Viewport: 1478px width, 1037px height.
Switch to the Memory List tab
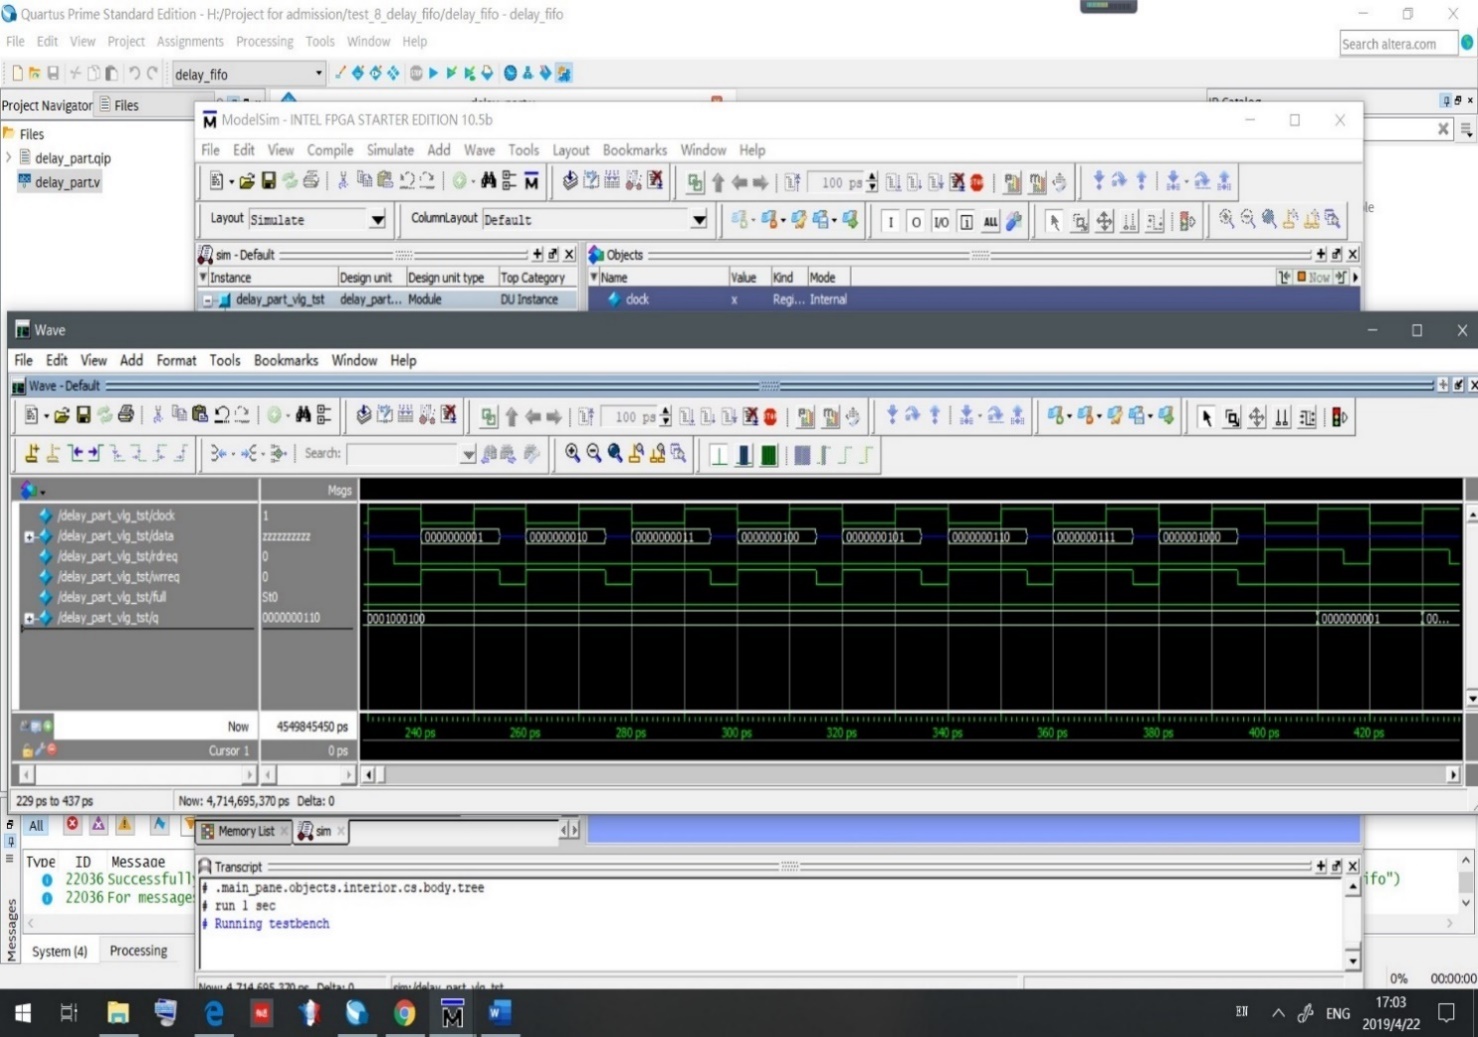point(245,831)
